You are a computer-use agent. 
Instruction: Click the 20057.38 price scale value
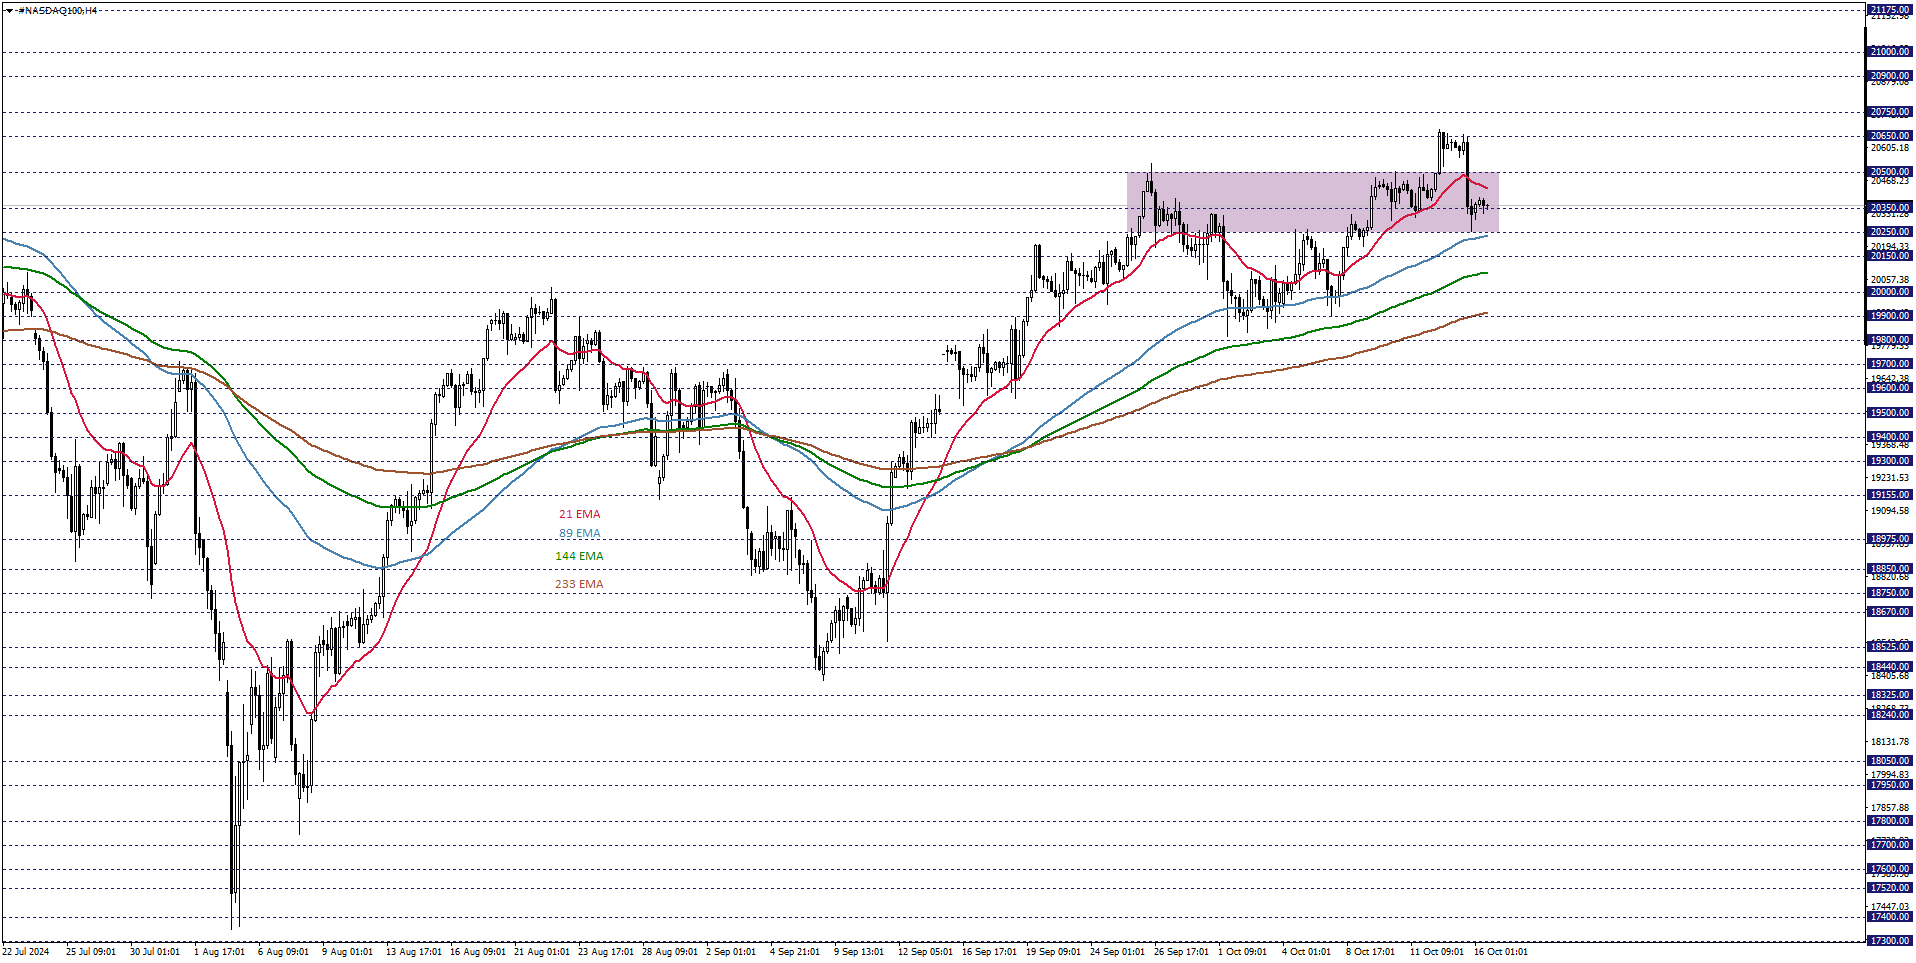click(1890, 280)
